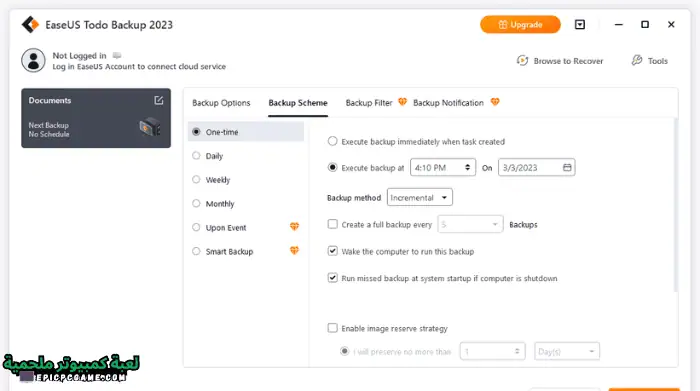Switch to the Backup Options tab

point(221,103)
